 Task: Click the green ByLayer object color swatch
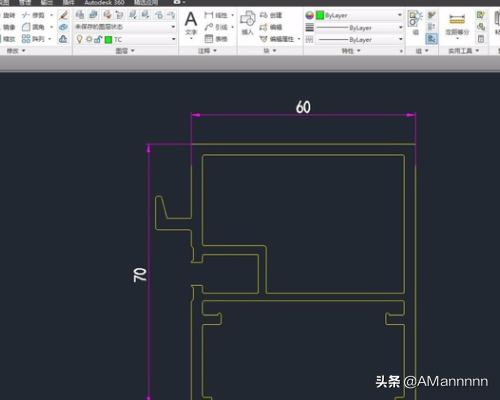pyautogui.click(x=320, y=15)
